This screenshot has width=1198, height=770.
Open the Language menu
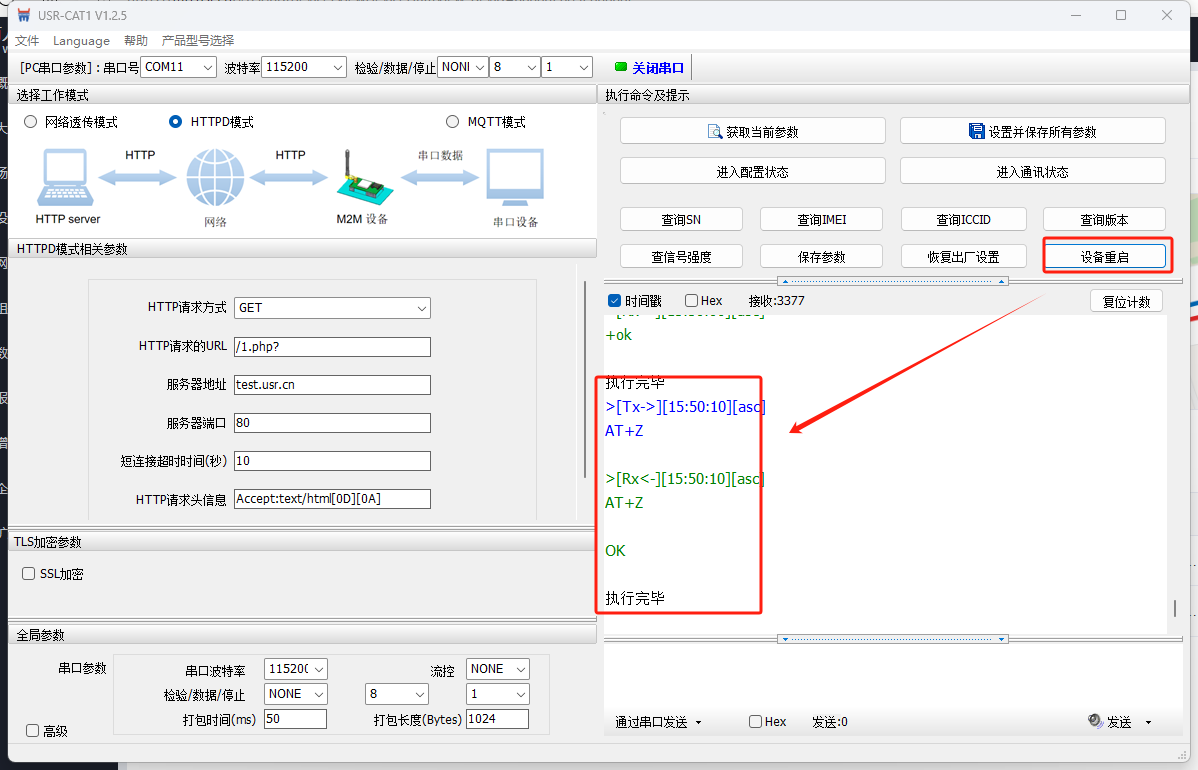click(x=81, y=41)
